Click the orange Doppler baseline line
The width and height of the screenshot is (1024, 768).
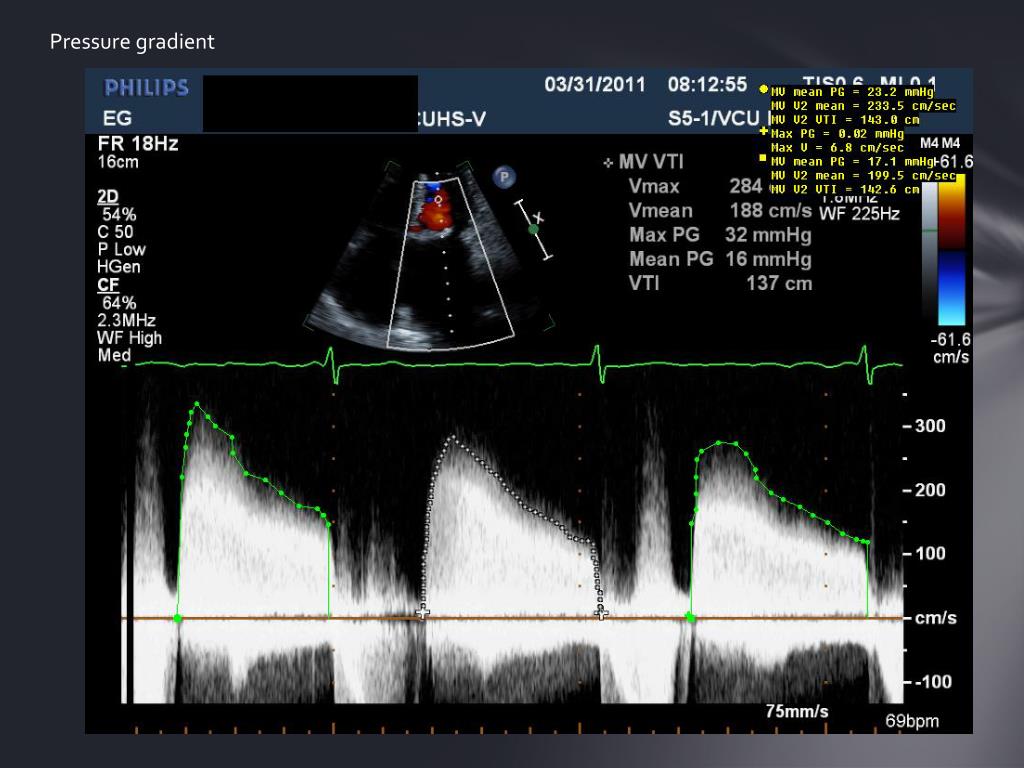click(x=500, y=619)
